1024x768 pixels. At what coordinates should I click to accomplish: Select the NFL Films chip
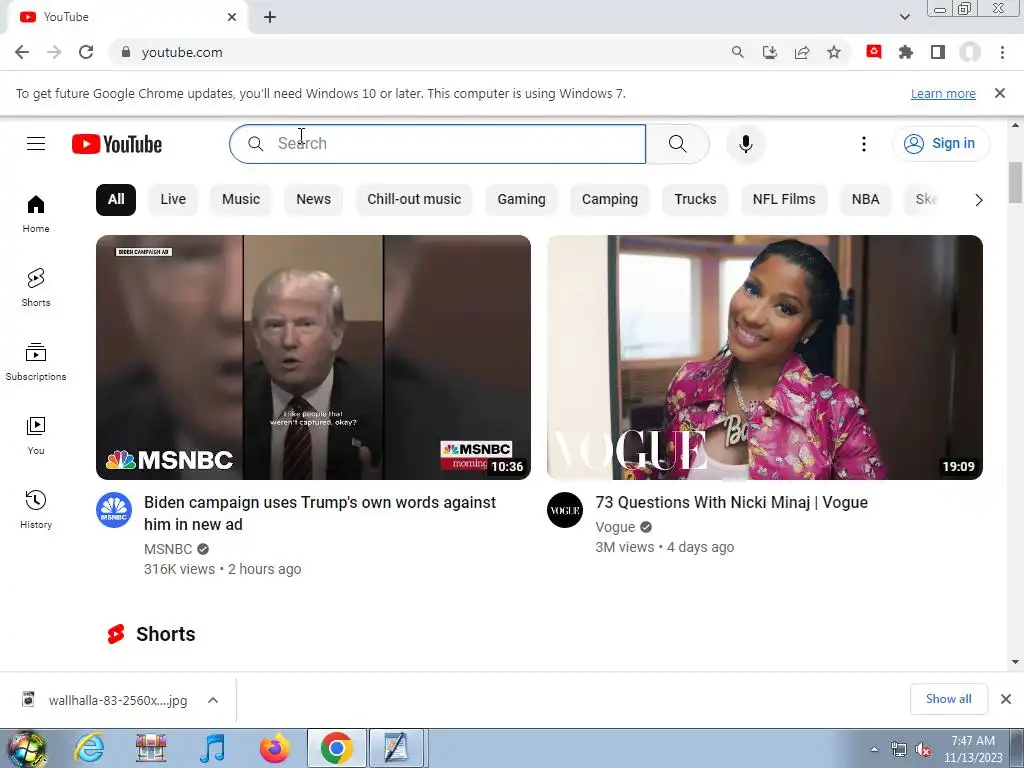(x=784, y=199)
